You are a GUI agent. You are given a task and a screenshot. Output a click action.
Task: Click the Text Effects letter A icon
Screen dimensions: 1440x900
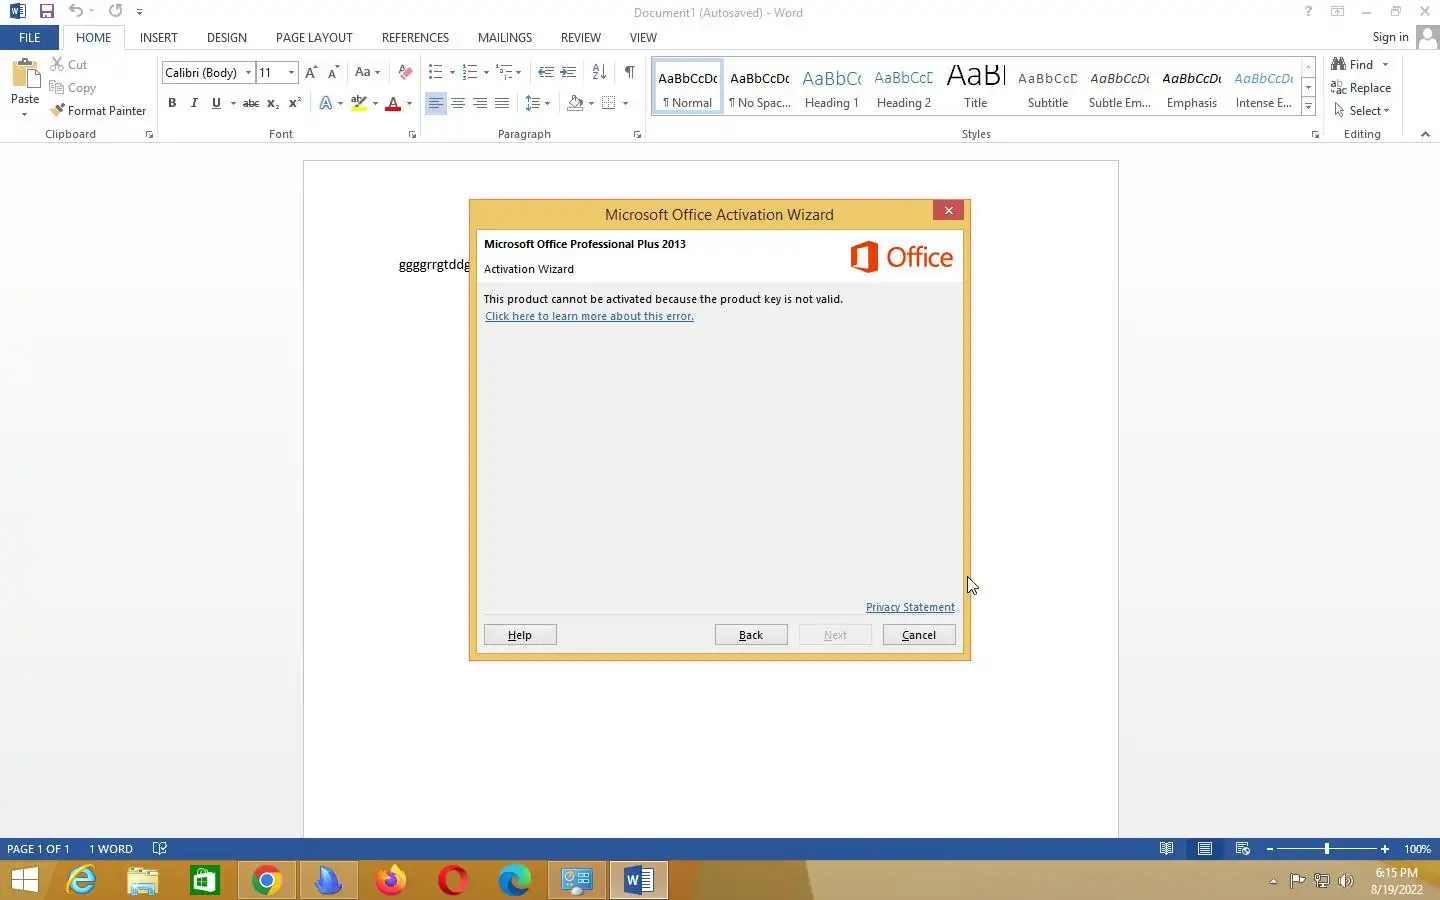coord(326,103)
